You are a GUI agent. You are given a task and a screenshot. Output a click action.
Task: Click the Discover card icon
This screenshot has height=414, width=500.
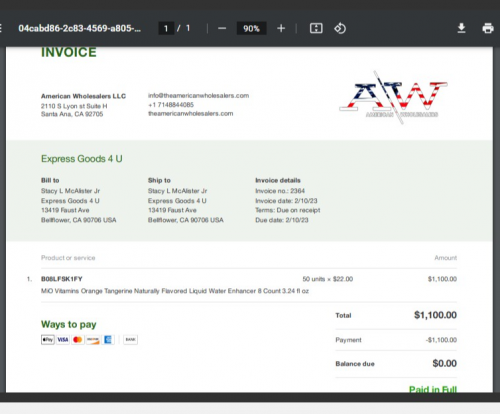tap(93, 340)
